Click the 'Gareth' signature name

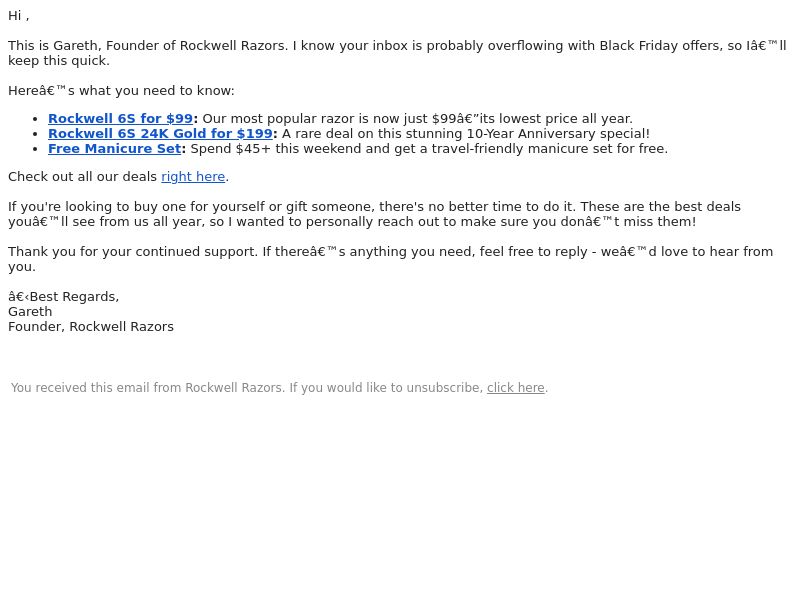pyautogui.click(x=30, y=312)
